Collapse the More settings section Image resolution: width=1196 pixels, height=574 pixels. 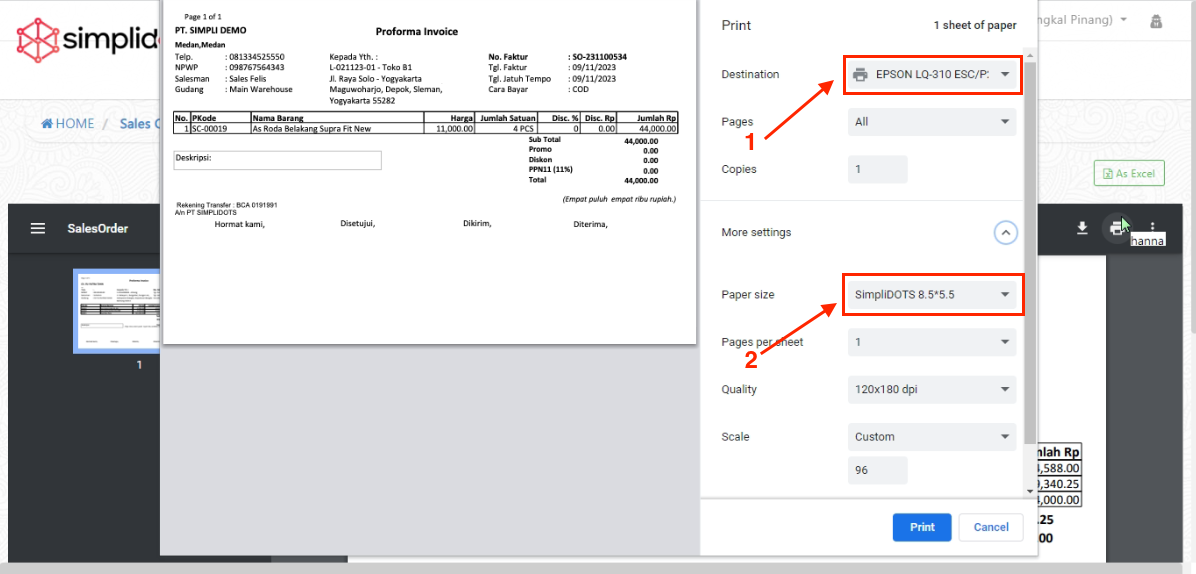click(1006, 233)
